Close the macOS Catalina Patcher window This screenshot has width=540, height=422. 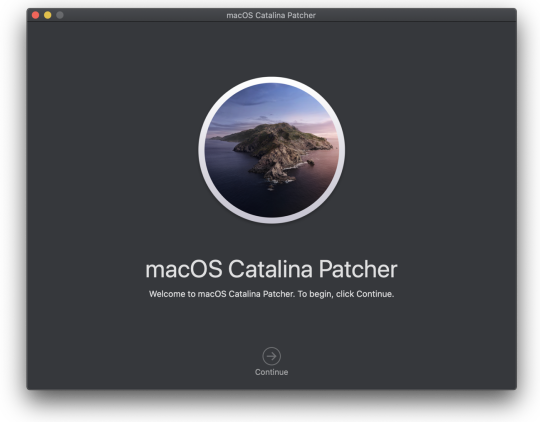(35, 15)
